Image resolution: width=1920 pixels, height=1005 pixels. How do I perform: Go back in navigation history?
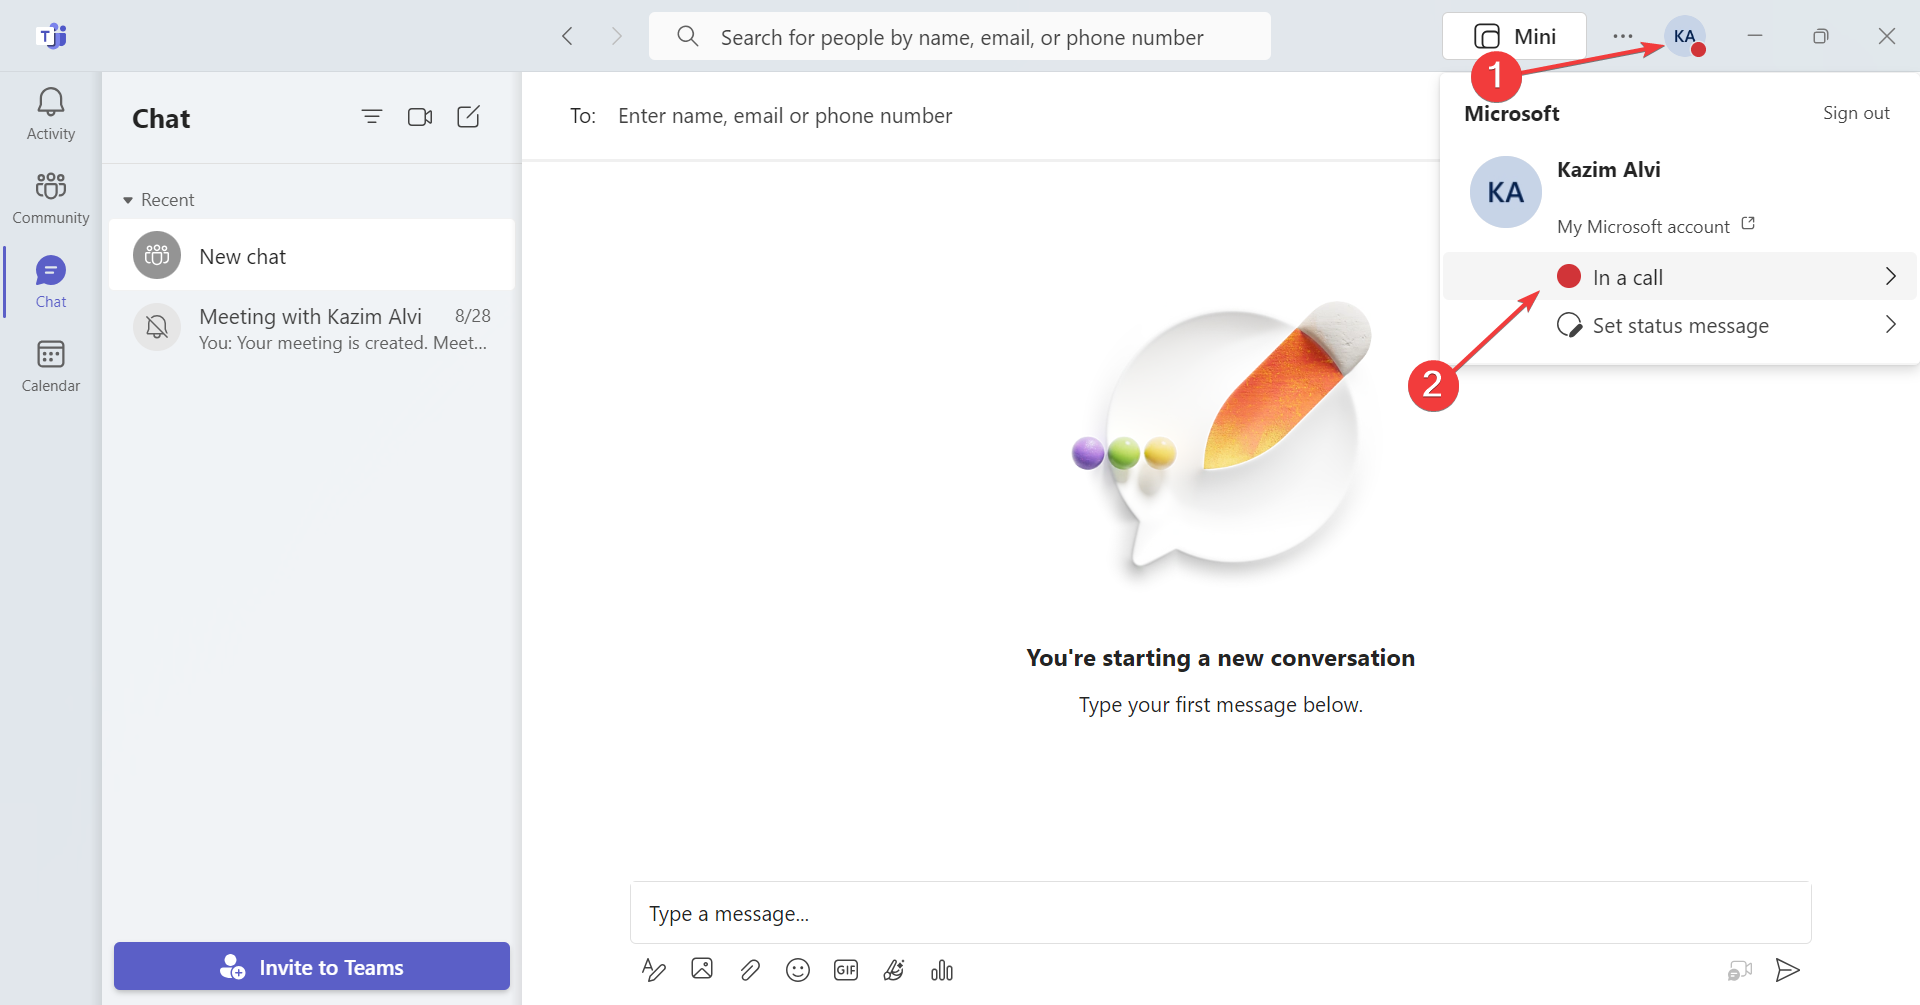[x=567, y=36]
